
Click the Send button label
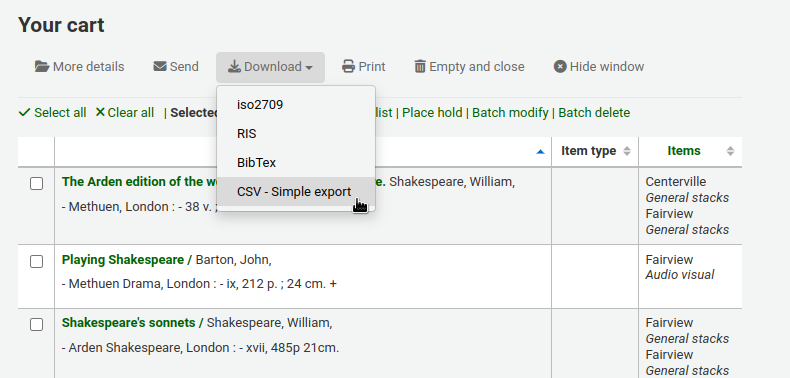coord(184,67)
